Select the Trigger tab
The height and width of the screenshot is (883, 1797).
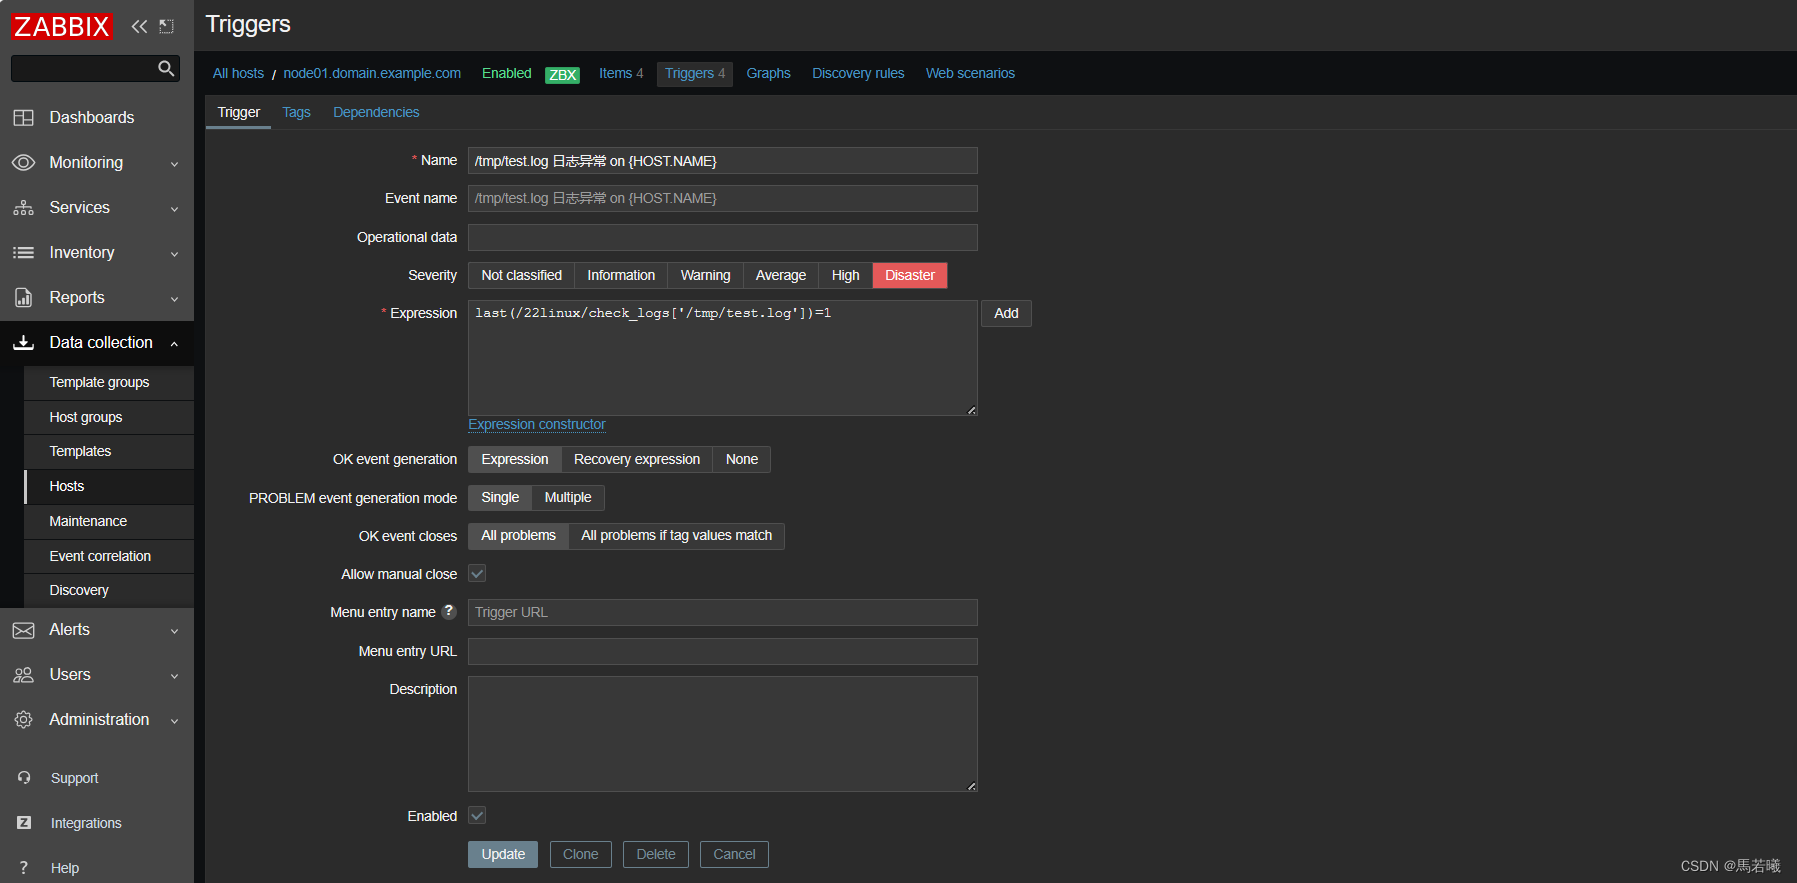tap(238, 112)
